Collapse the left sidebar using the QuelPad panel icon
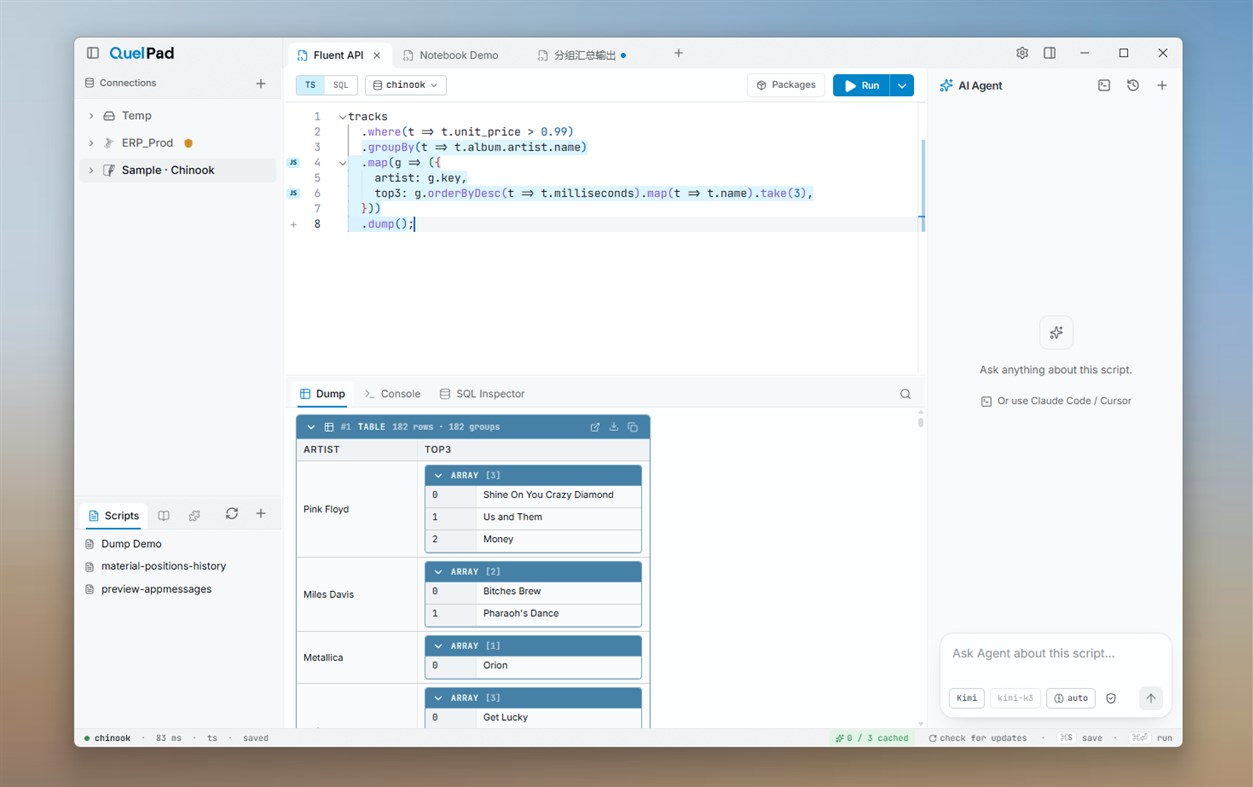The image size is (1253, 787). 93,53
